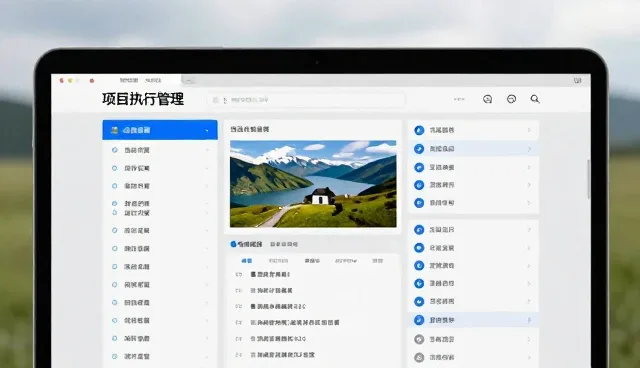This screenshot has height=368, width=640.
Task: Collapse the blue highlighted sidebar header arrow
Action: [x=207, y=131]
